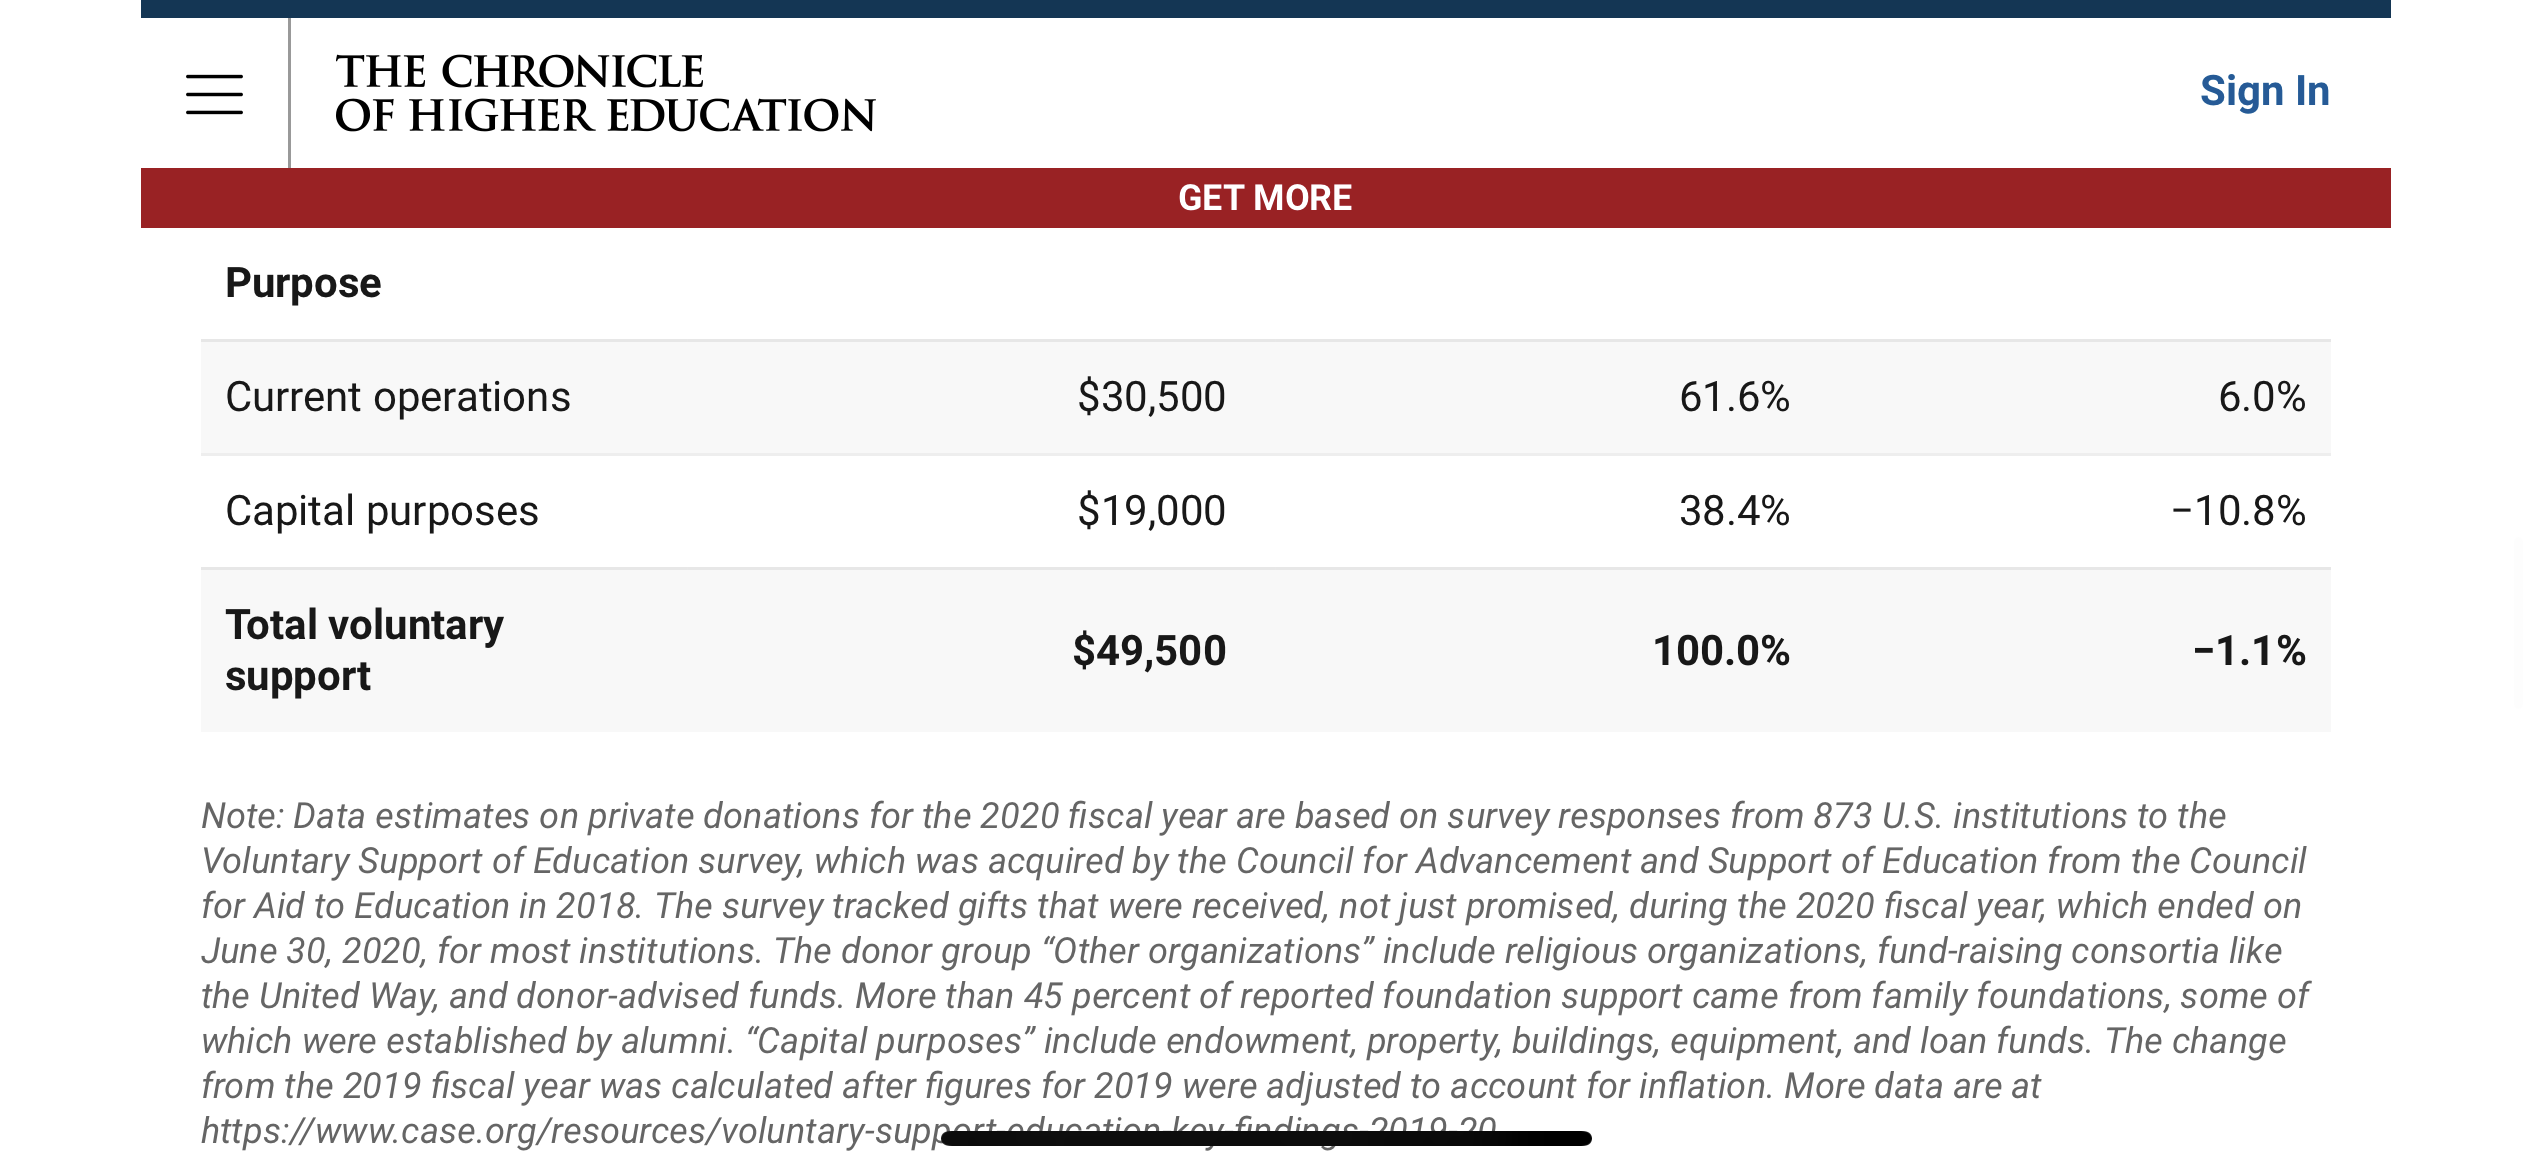
Task: Click the Sign In link
Action: point(2264,91)
